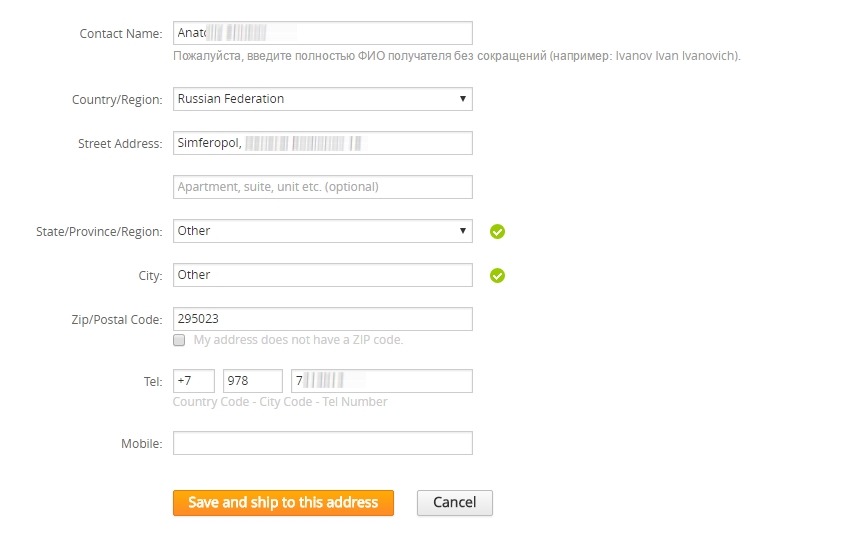Viewport: 859px width, 546px height.
Task: Click green checkmark icon beside City field
Action: pos(497,276)
